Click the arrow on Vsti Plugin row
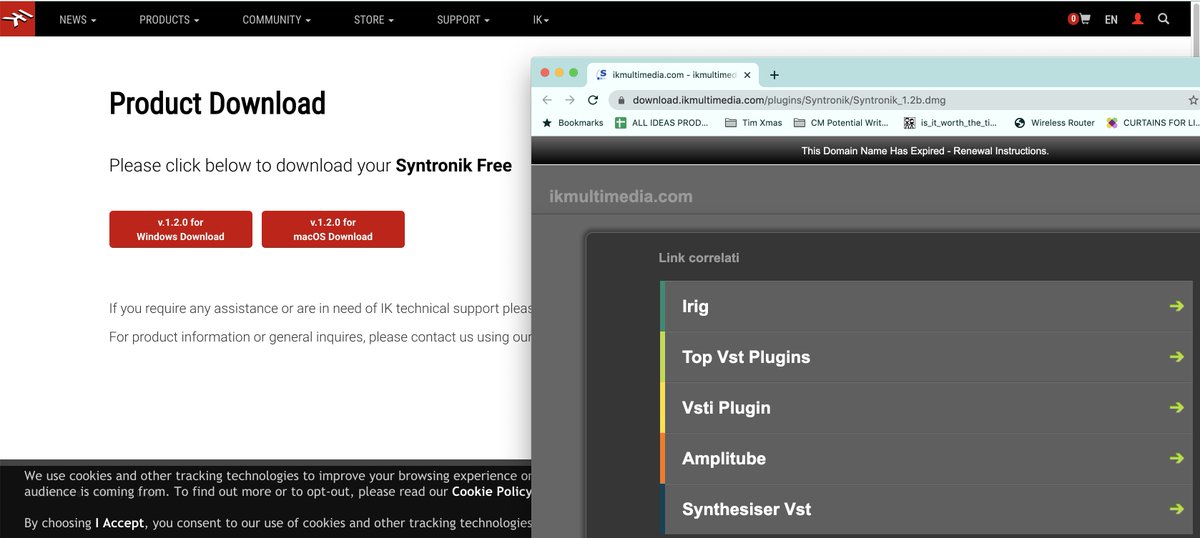This screenshot has width=1200, height=538. (x=1176, y=408)
